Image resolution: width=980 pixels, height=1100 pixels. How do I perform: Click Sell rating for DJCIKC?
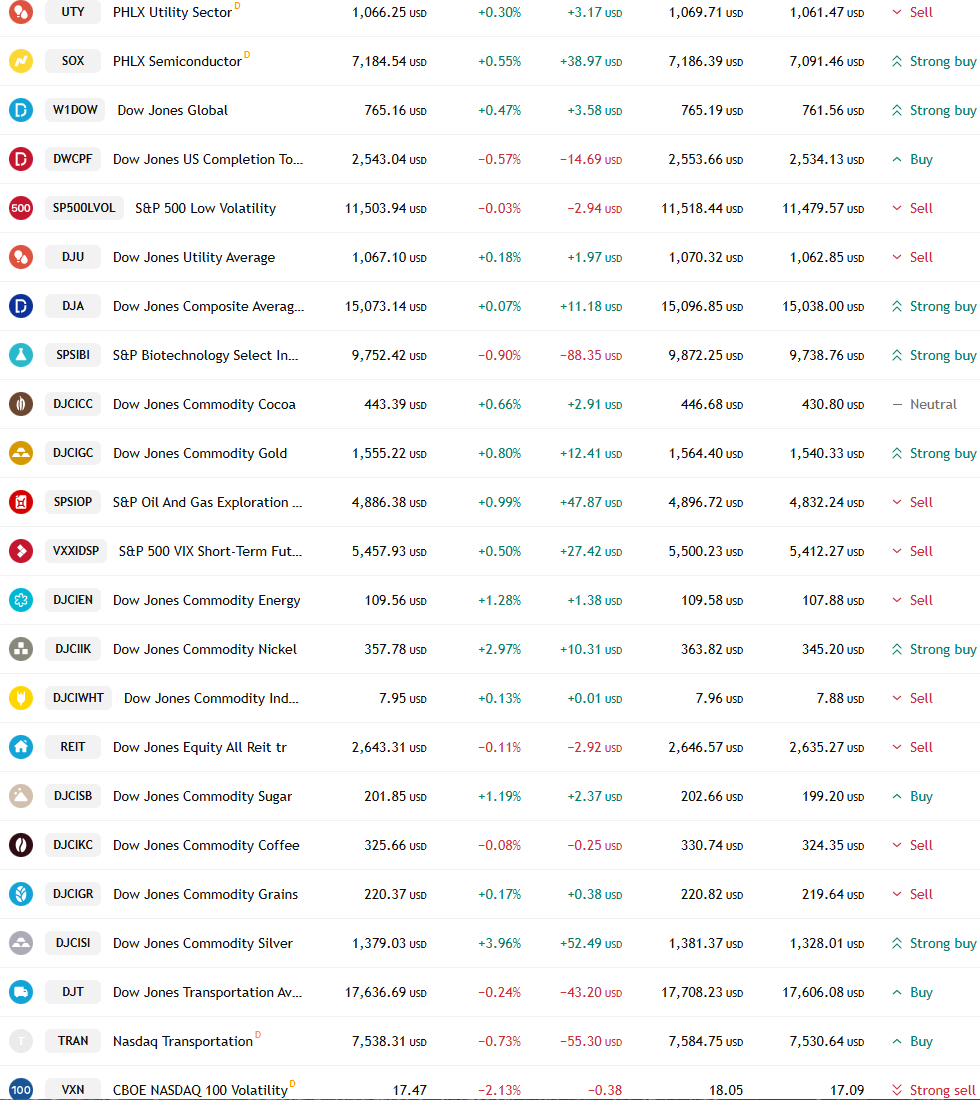(913, 845)
